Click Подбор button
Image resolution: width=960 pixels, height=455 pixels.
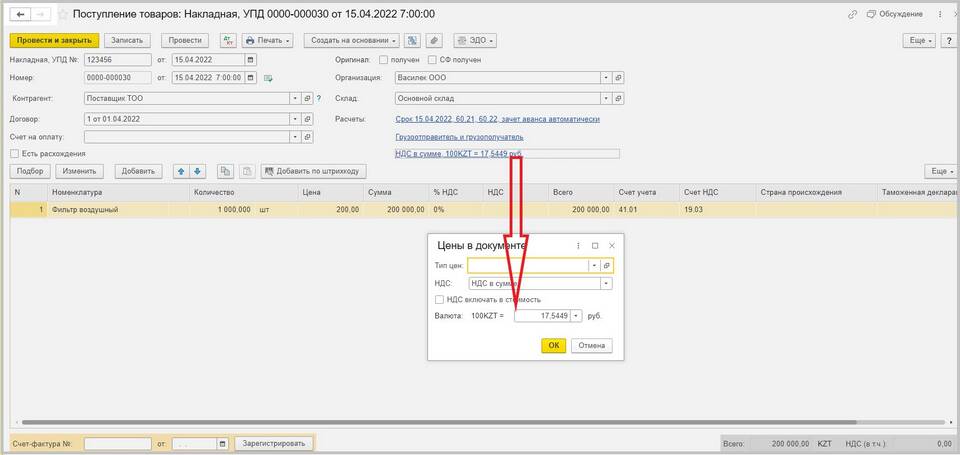coord(31,171)
